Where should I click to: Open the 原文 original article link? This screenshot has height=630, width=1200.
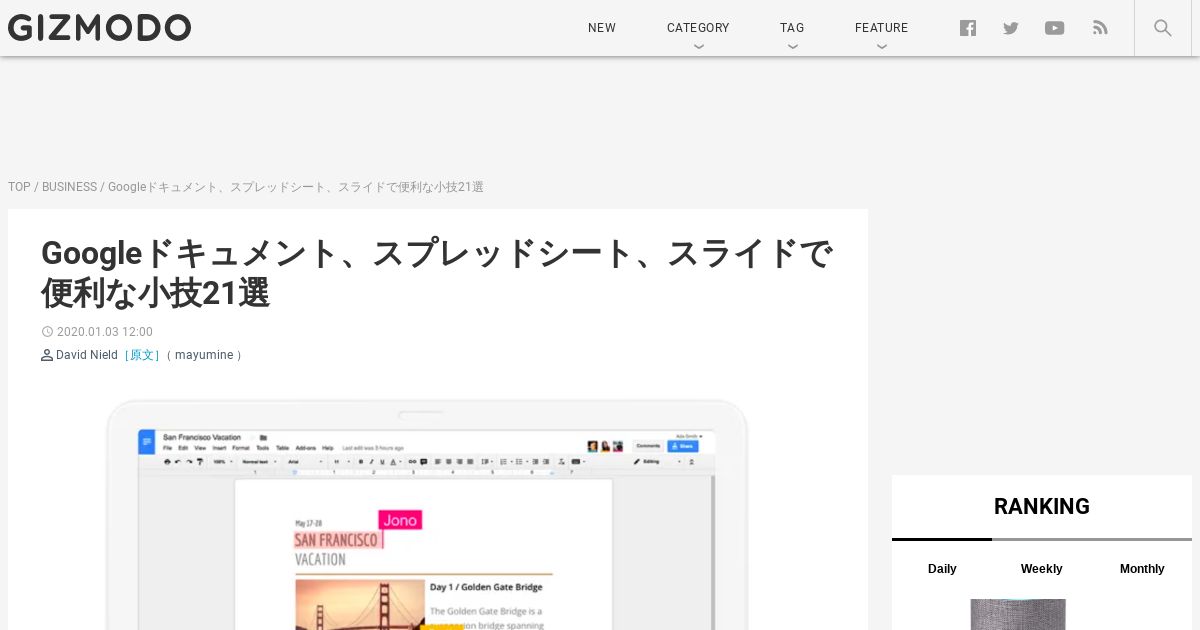pyautogui.click(x=143, y=355)
